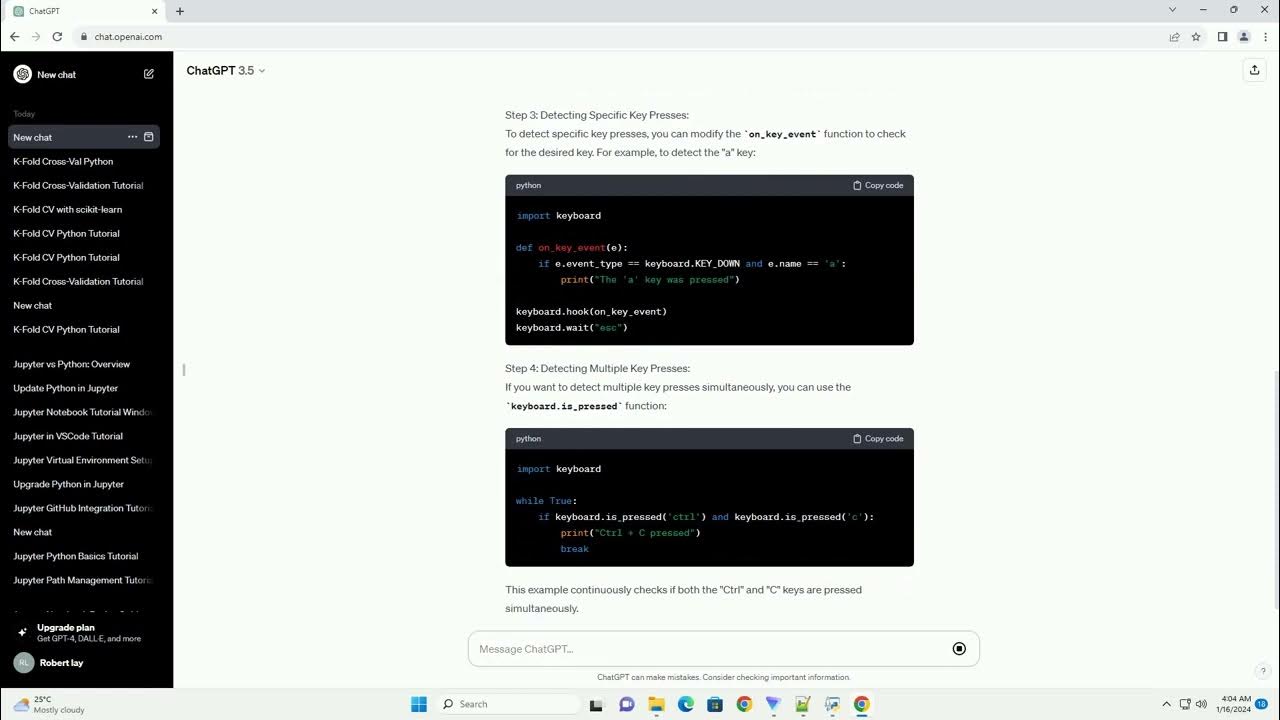Image resolution: width=1280 pixels, height=720 pixels.
Task: Close the ChatGPT browser tab
Action: click(x=154, y=11)
